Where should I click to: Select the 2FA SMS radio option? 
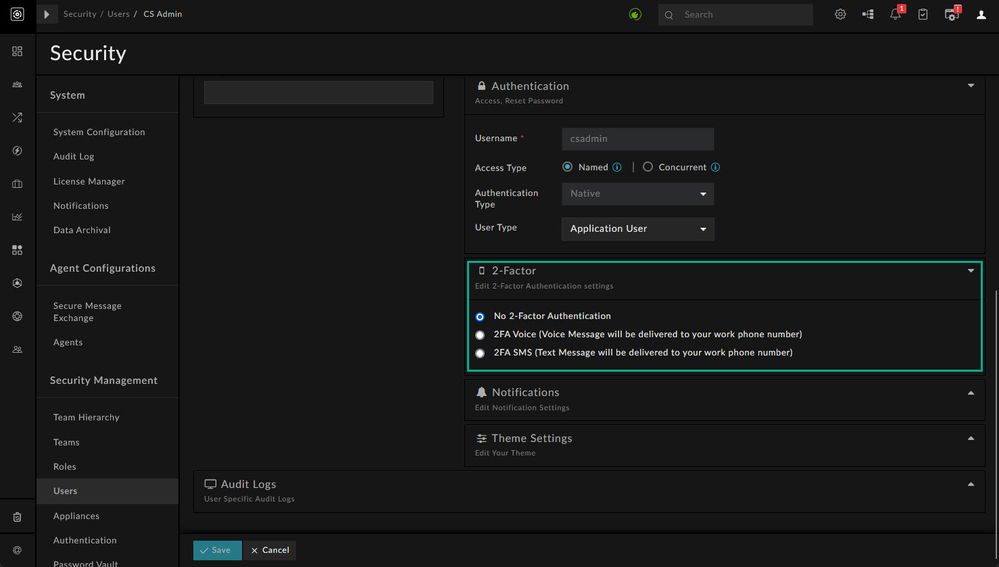click(x=480, y=353)
